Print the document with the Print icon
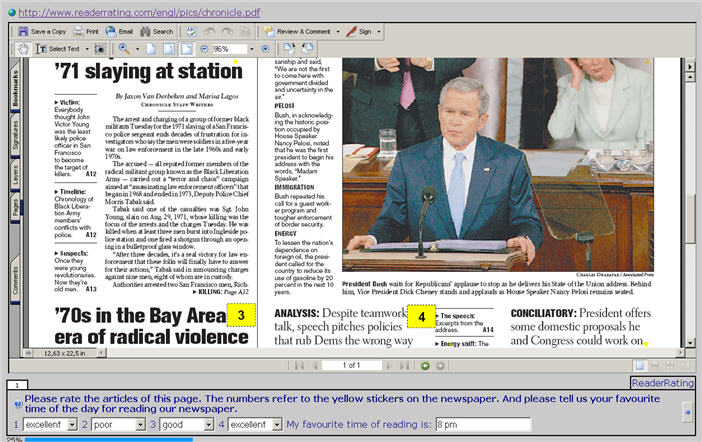The image size is (702, 442). 78,31
